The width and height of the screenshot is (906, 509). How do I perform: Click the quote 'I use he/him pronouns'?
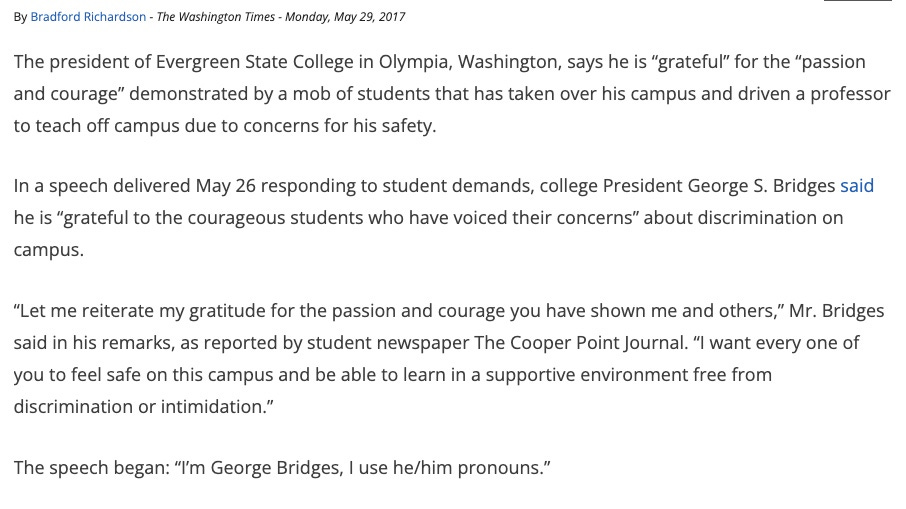pyautogui.click(x=446, y=467)
